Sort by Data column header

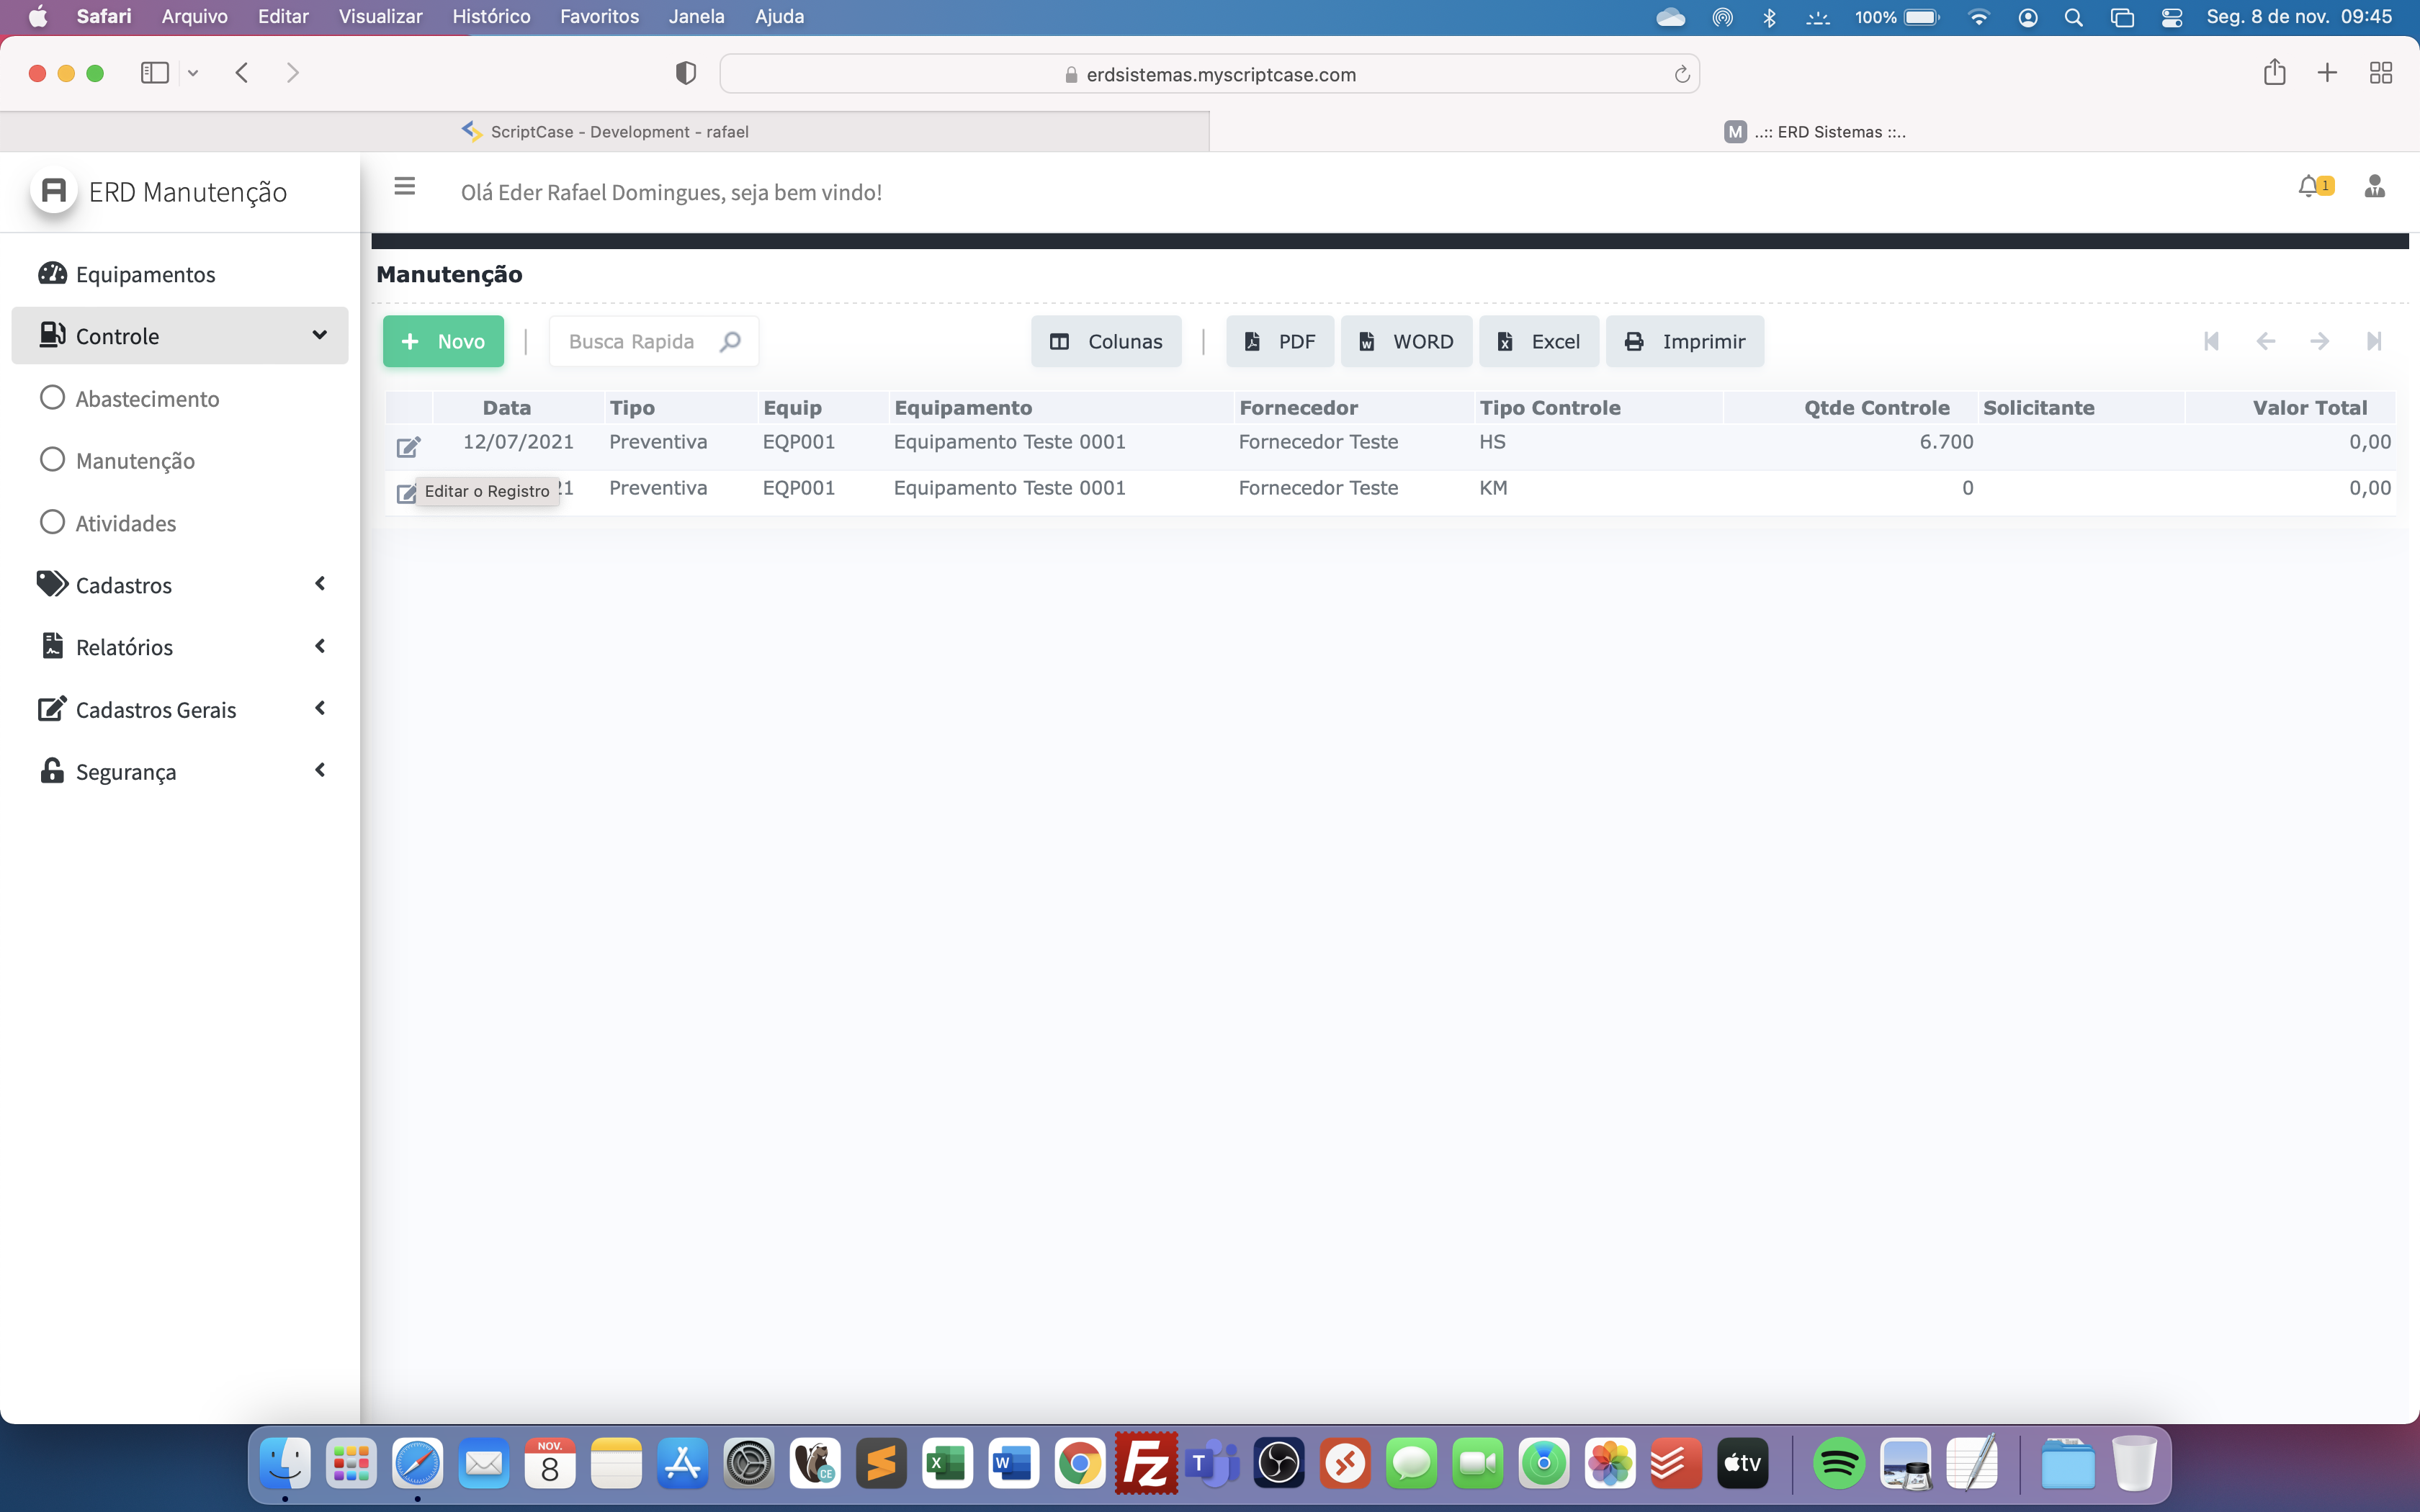click(x=506, y=407)
